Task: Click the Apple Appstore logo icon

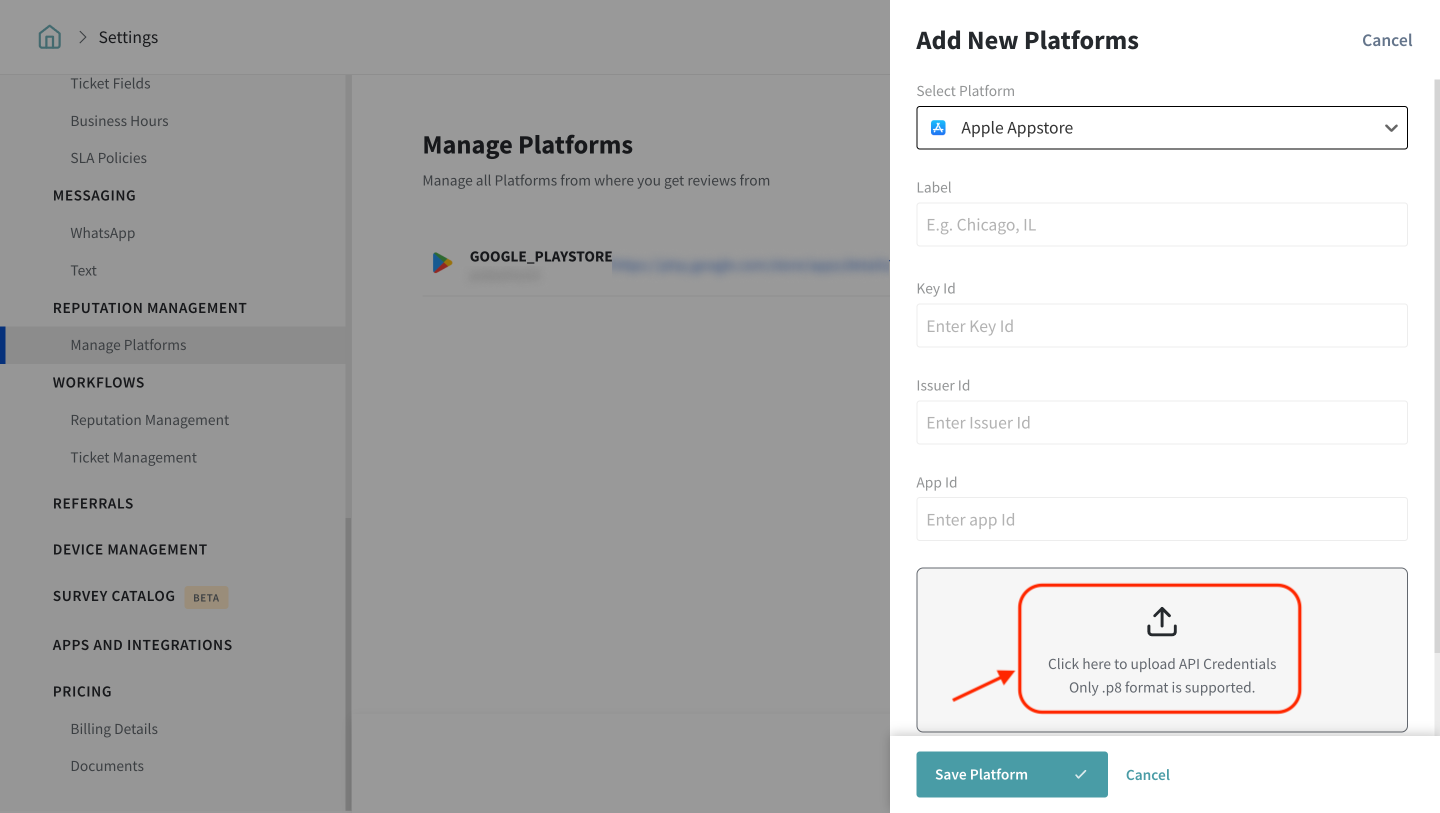Action: pyautogui.click(x=938, y=128)
